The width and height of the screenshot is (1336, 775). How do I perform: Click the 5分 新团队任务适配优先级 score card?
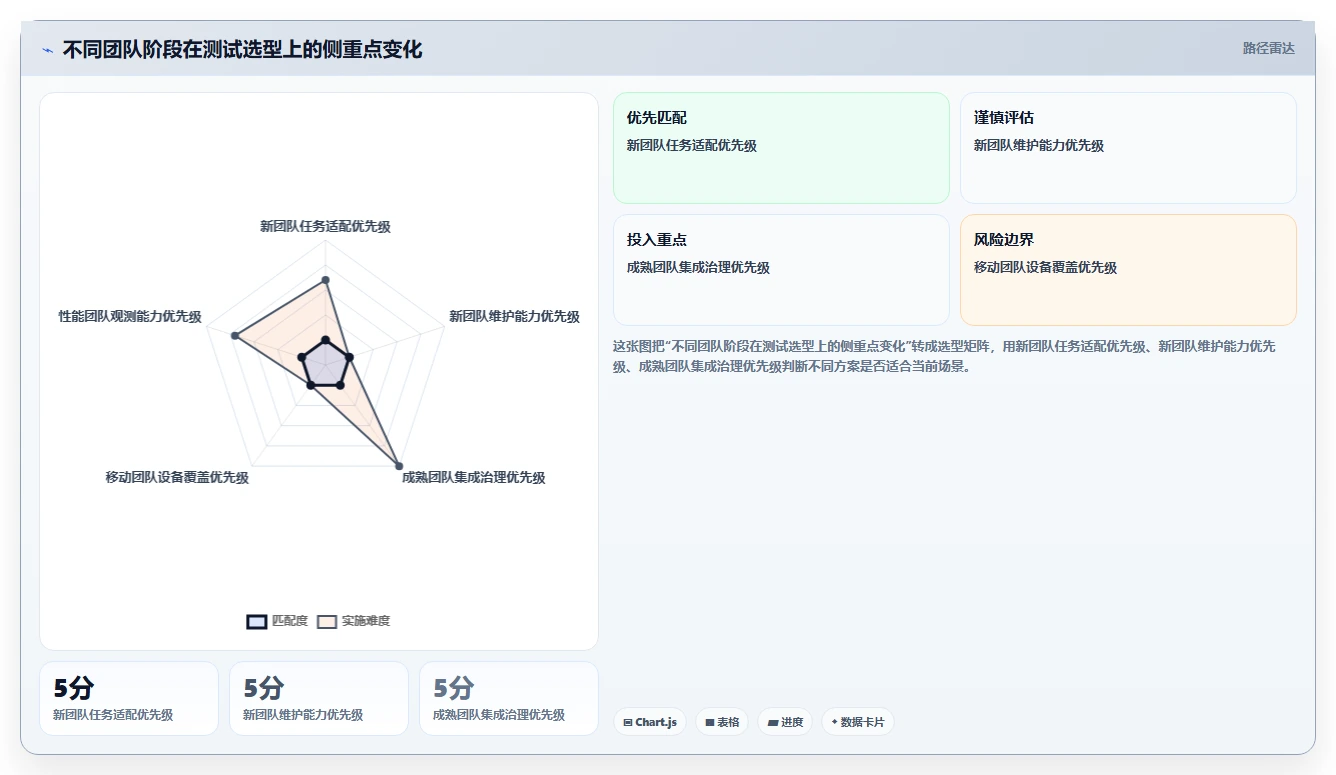129,698
